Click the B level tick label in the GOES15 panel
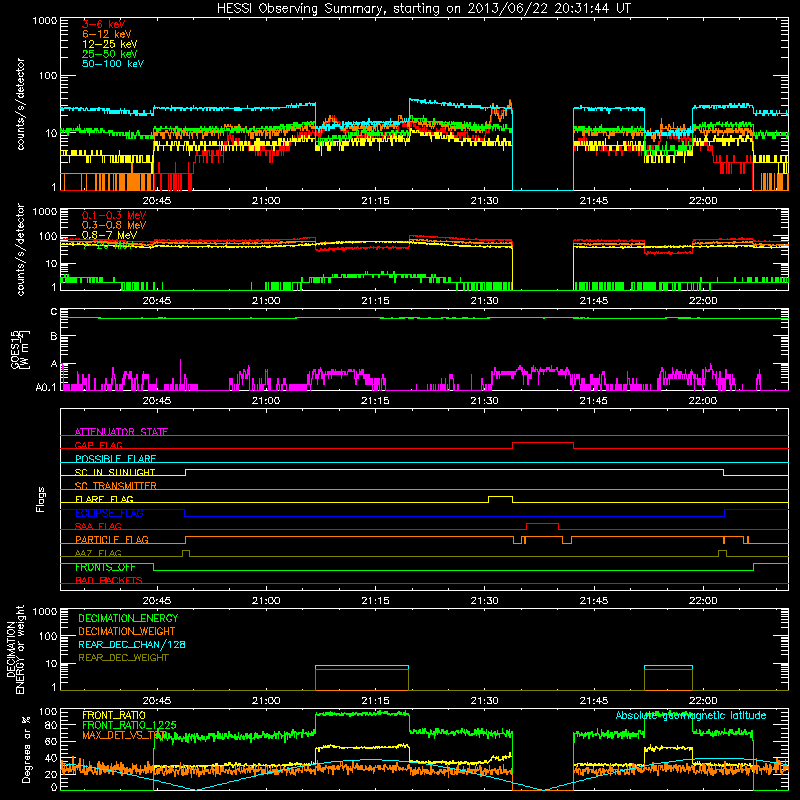Screen dimensions: 800x800 pyautogui.click(x=54, y=336)
